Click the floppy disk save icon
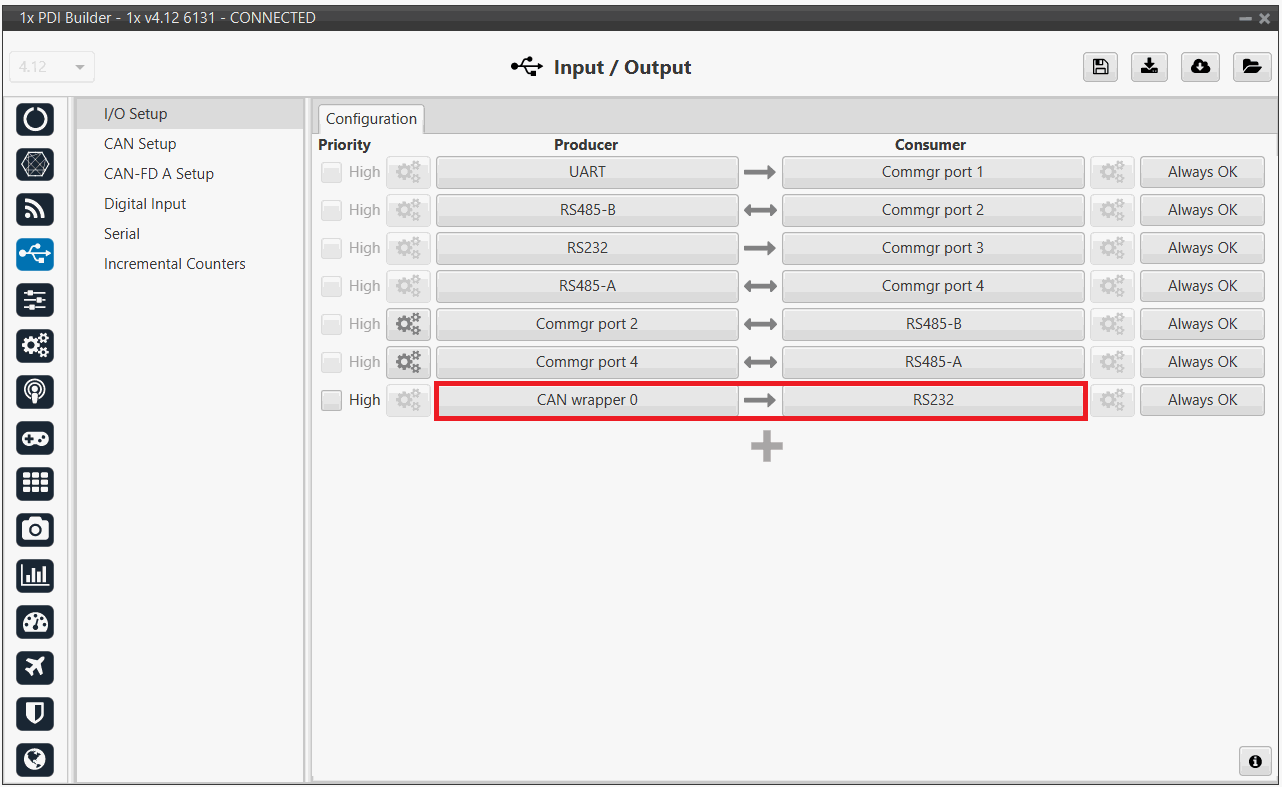 pyautogui.click(x=1100, y=67)
